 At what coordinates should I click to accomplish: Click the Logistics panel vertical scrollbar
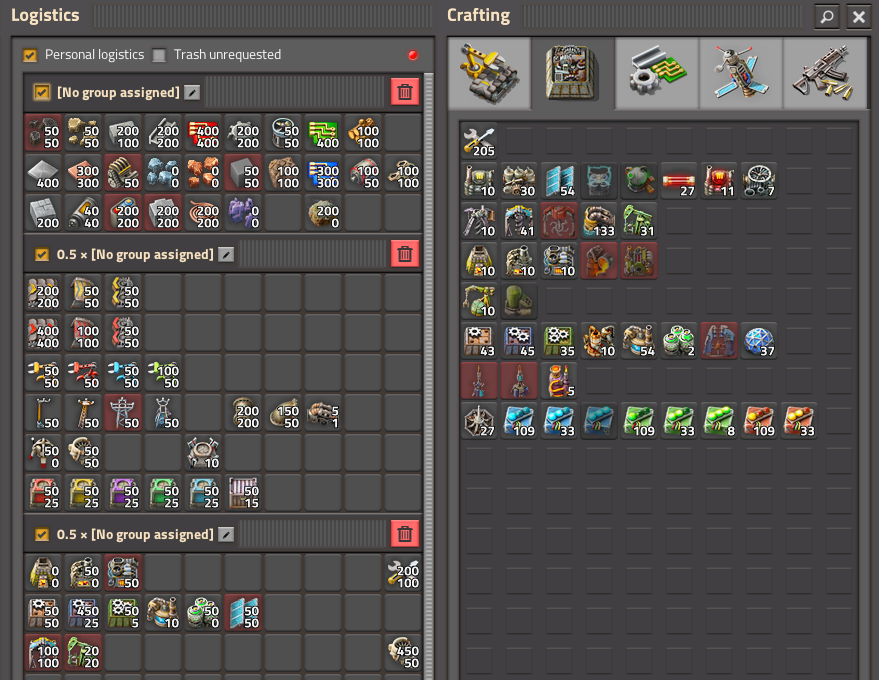point(429,376)
